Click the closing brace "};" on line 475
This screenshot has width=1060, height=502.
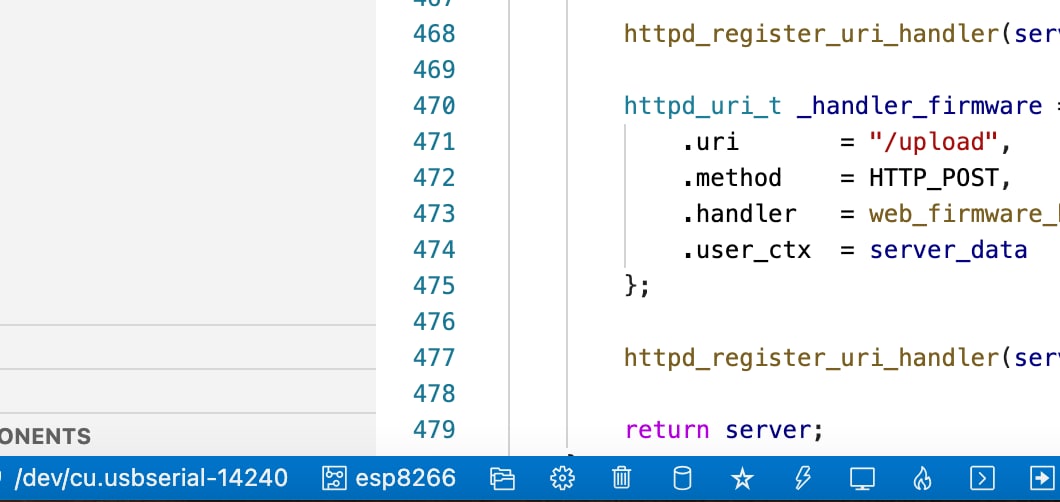point(637,286)
